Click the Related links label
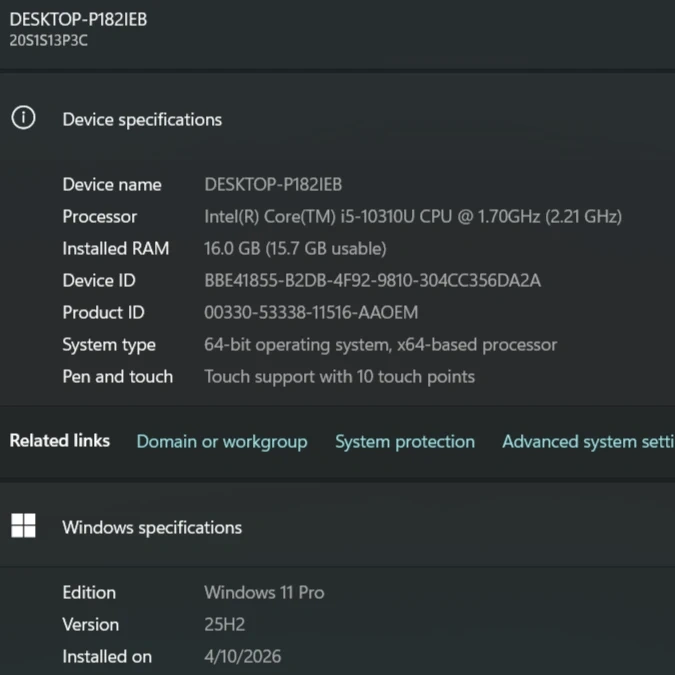675x675 pixels. coord(60,441)
